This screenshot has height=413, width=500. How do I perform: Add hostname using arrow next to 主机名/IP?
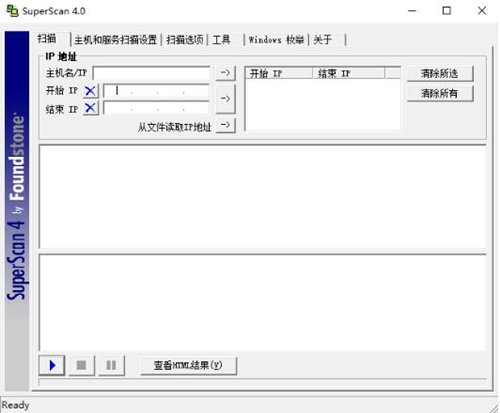pyautogui.click(x=226, y=73)
